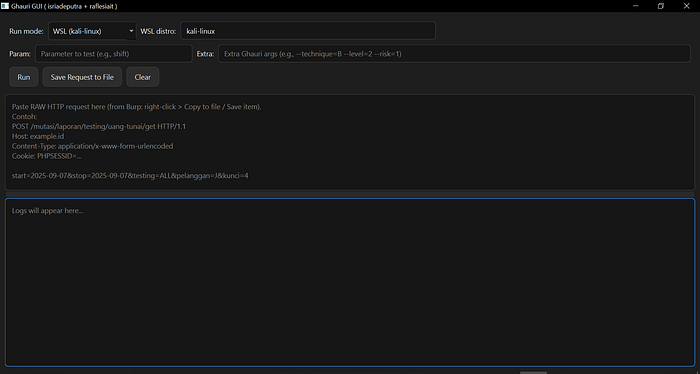Click the "Param:" label
This screenshot has height=374, width=700.
point(20,54)
